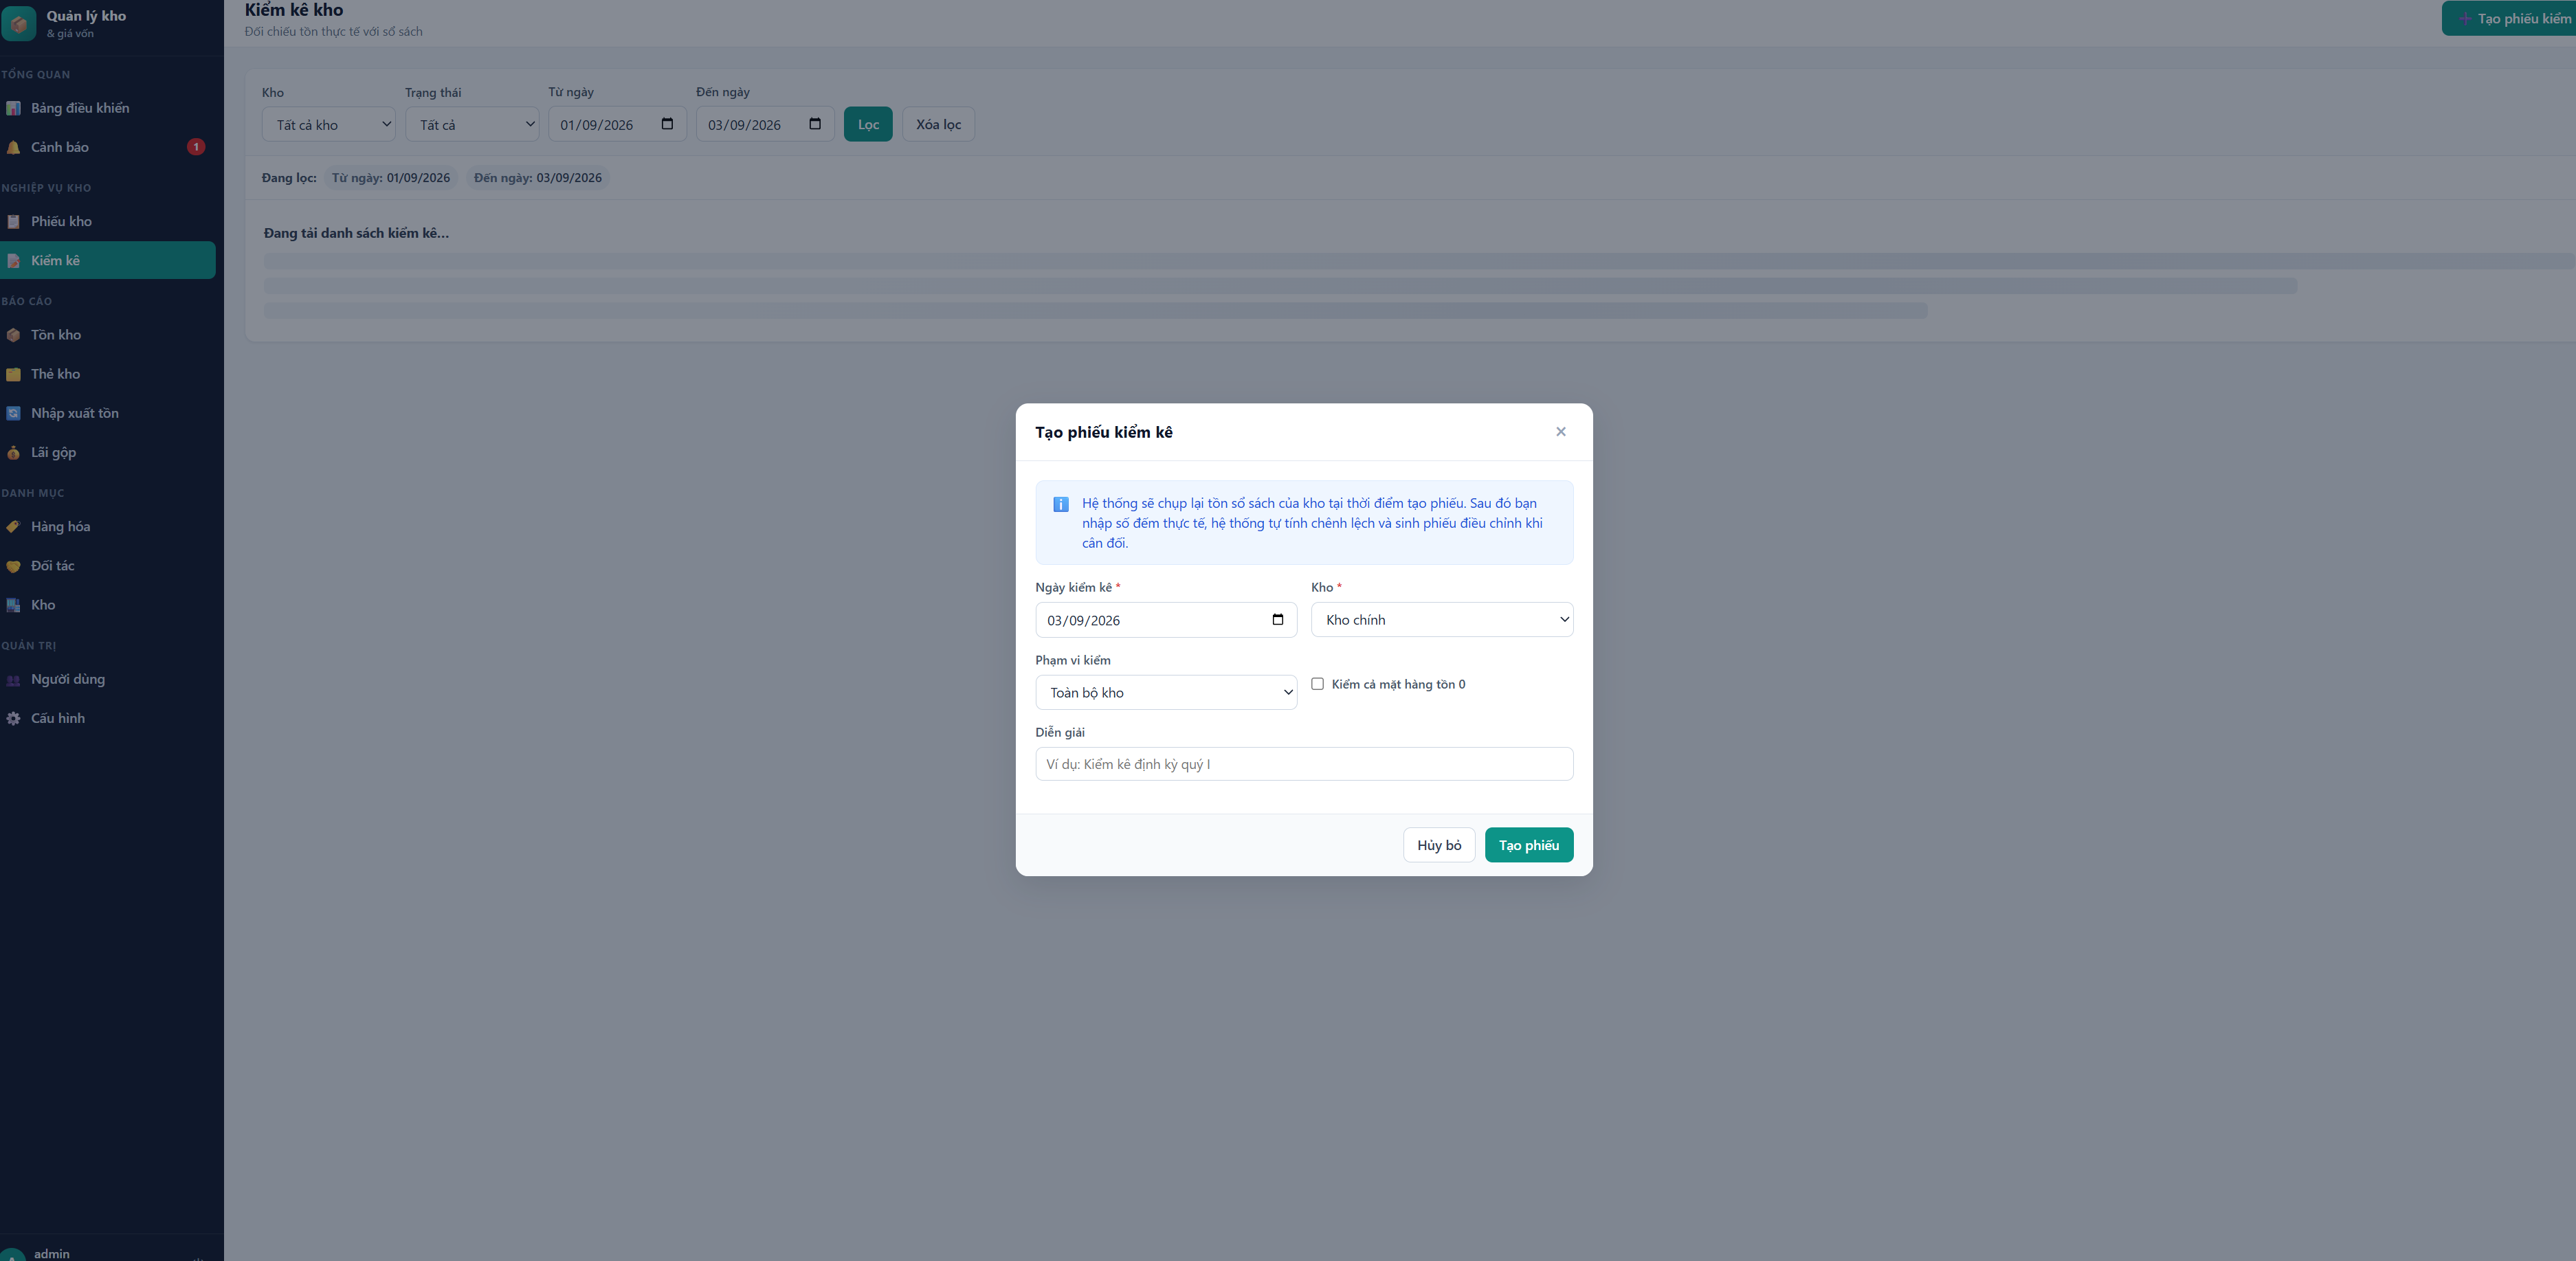Screen dimensions: 2576x1261
Task: Enable Kiểm cả mặt hàng tồn 0 checkbox
Action: click(x=1318, y=684)
